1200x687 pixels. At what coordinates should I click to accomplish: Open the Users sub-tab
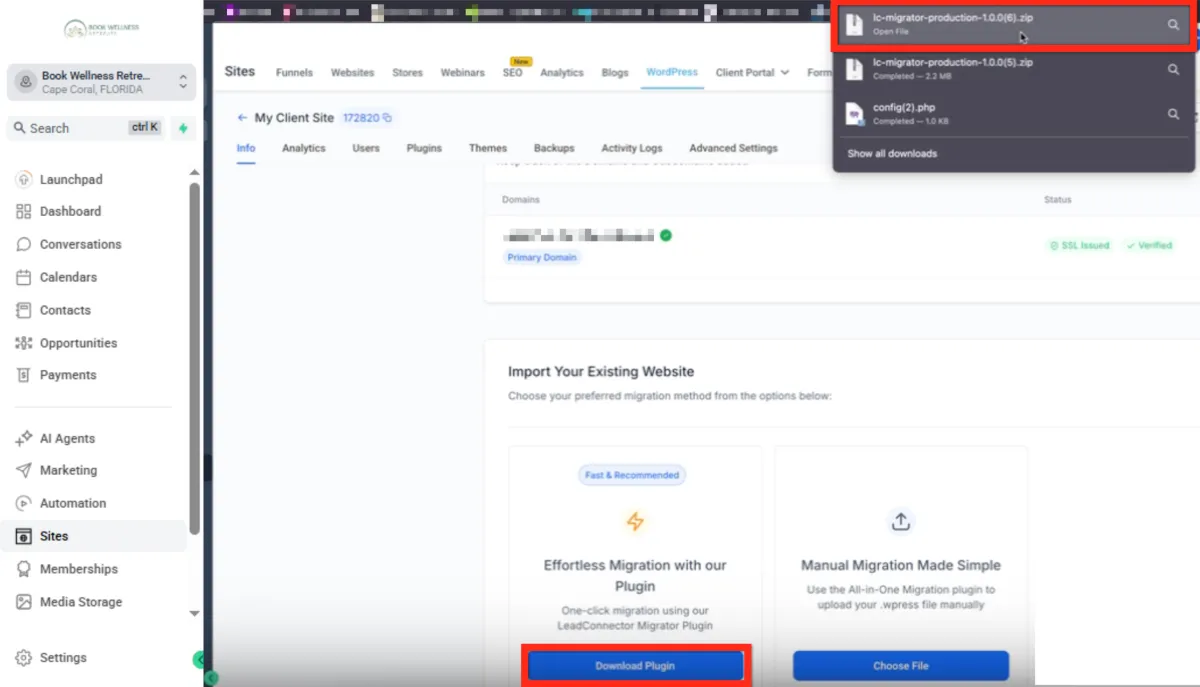tap(366, 148)
